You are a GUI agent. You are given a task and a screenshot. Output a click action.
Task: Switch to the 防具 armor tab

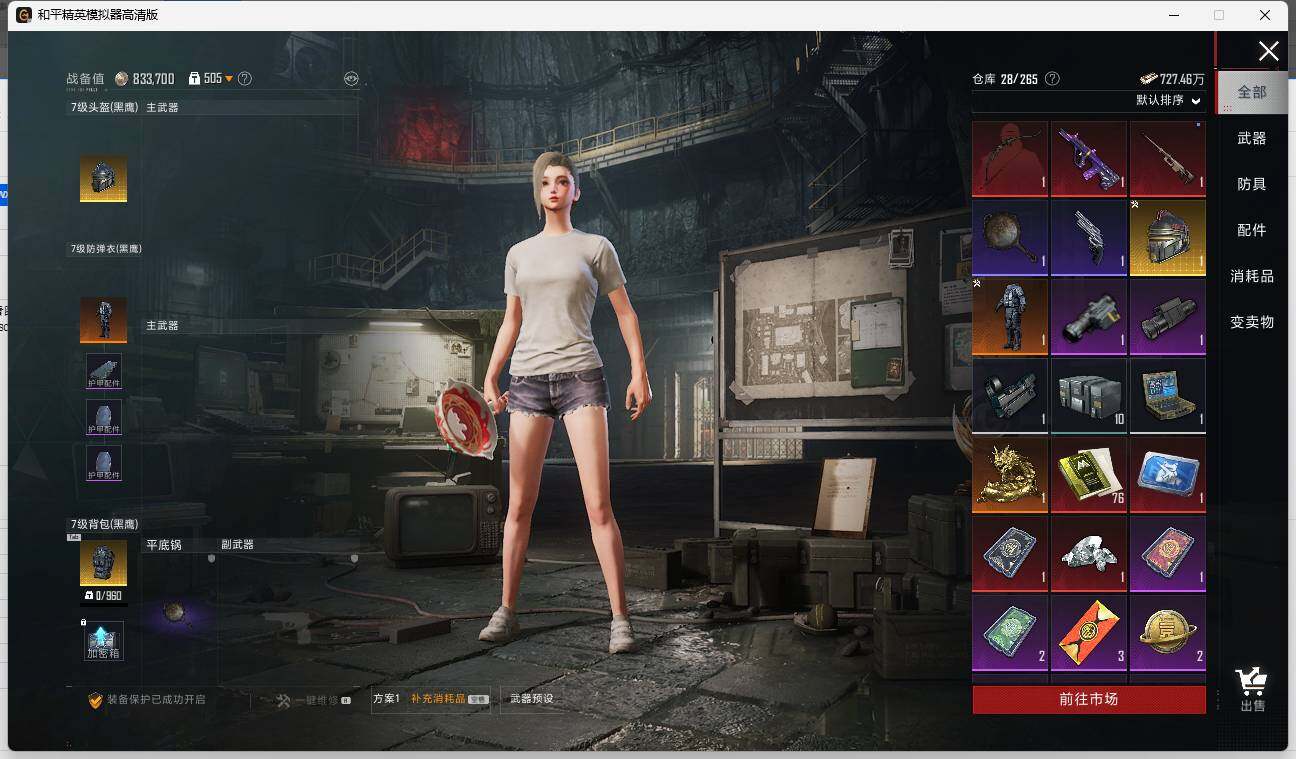pos(1252,184)
